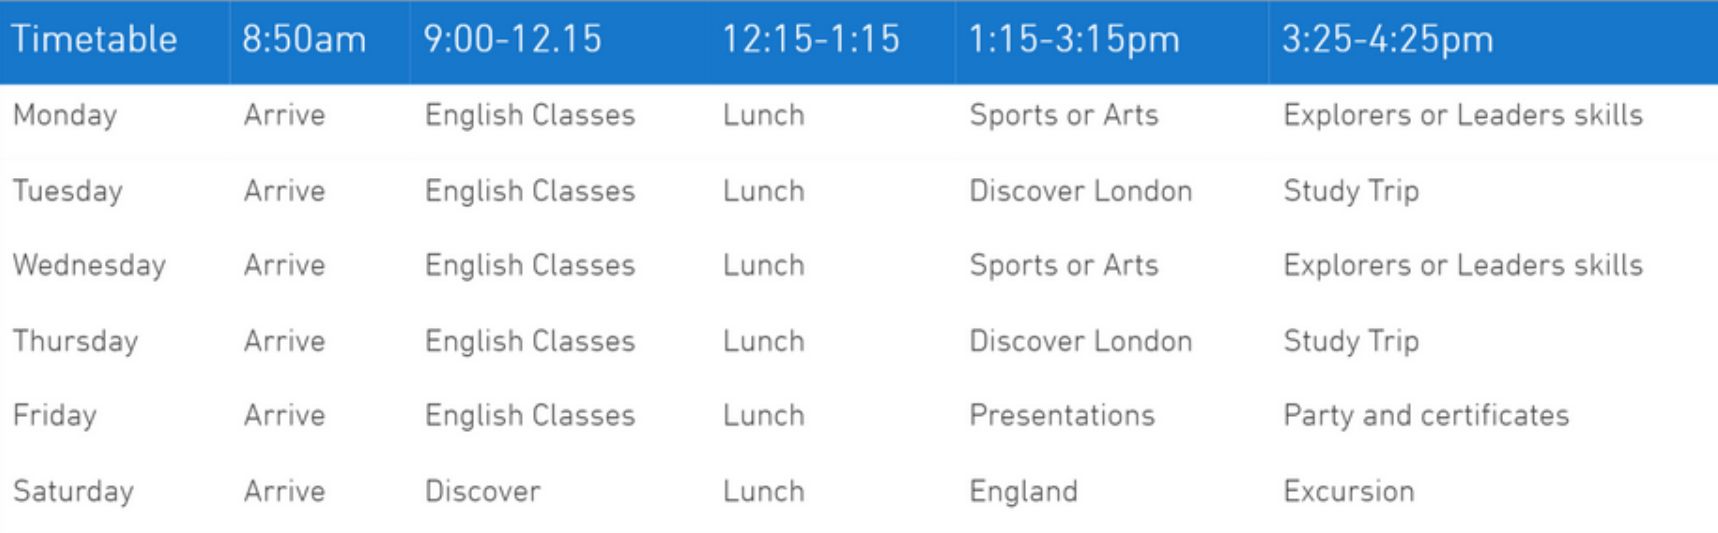The width and height of the screenshot is (1718, 533).
Task: Click the 1:15-3:15pm column header
Action: (1074, 40)
